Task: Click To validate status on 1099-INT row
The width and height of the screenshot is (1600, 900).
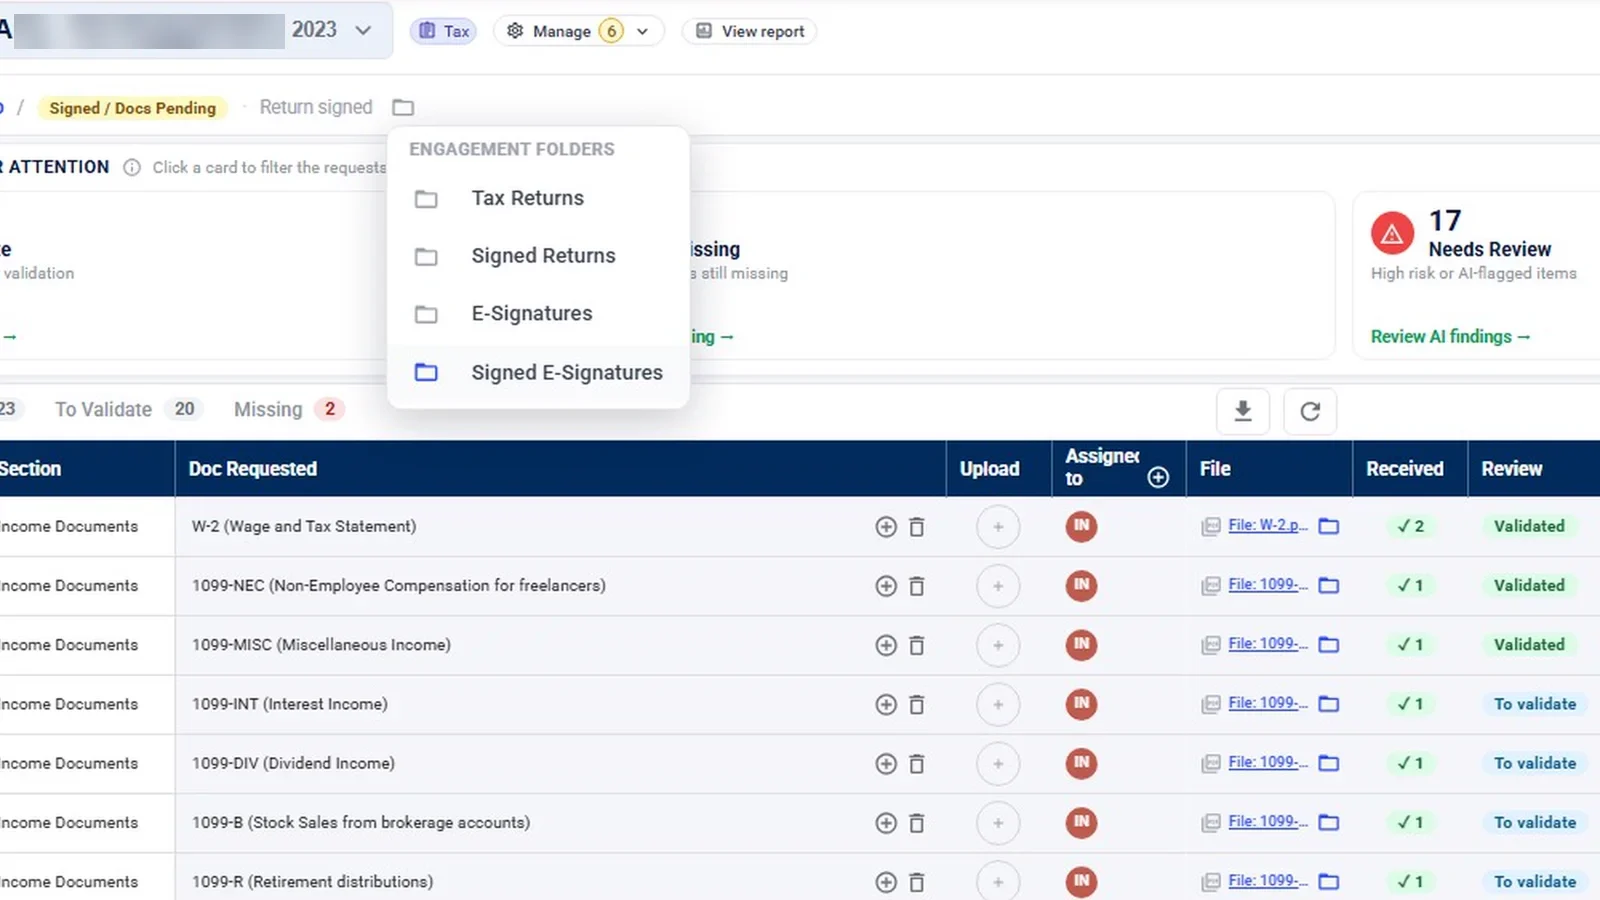Action: point(1535,704)
